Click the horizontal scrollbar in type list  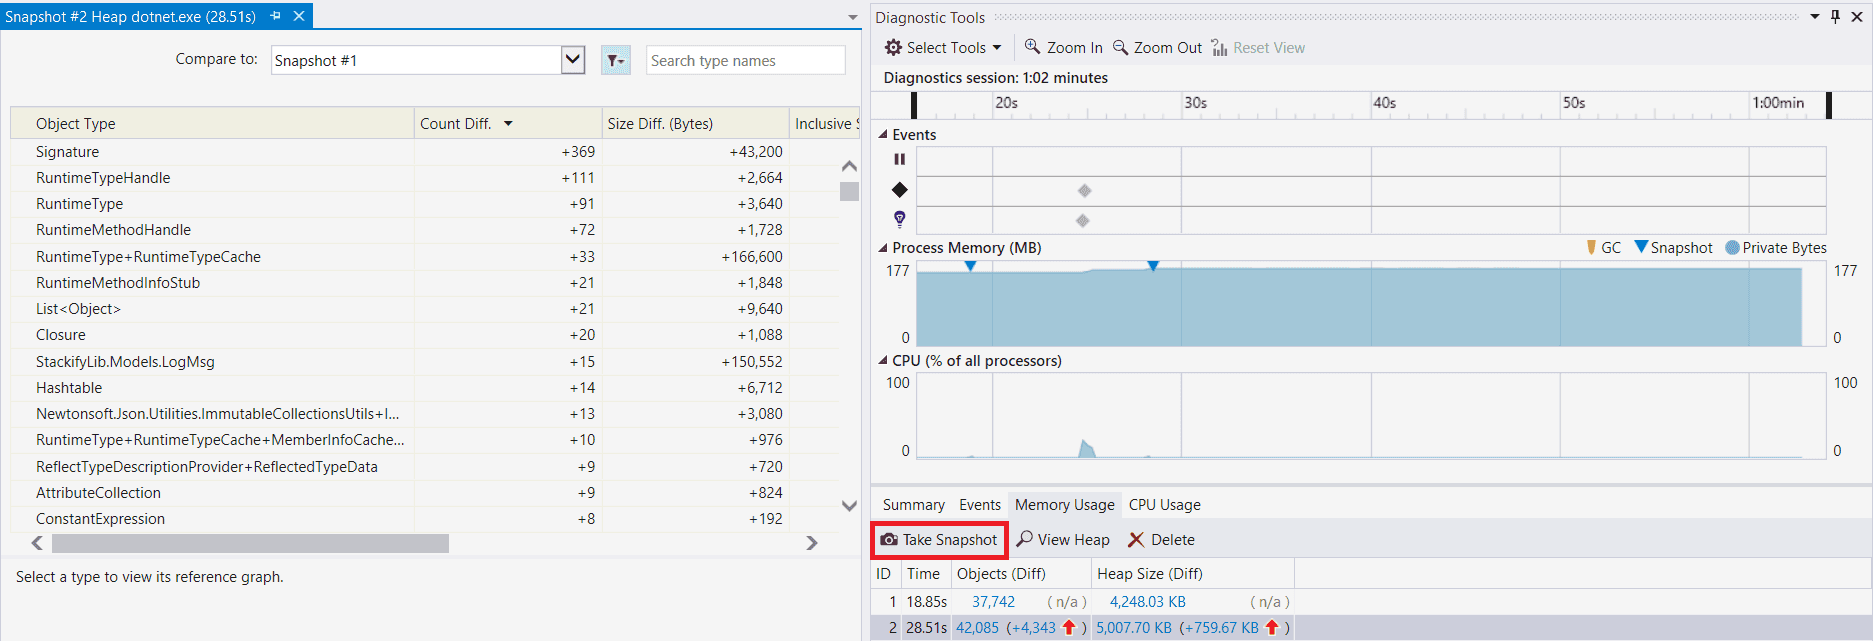tap(250, 543)
